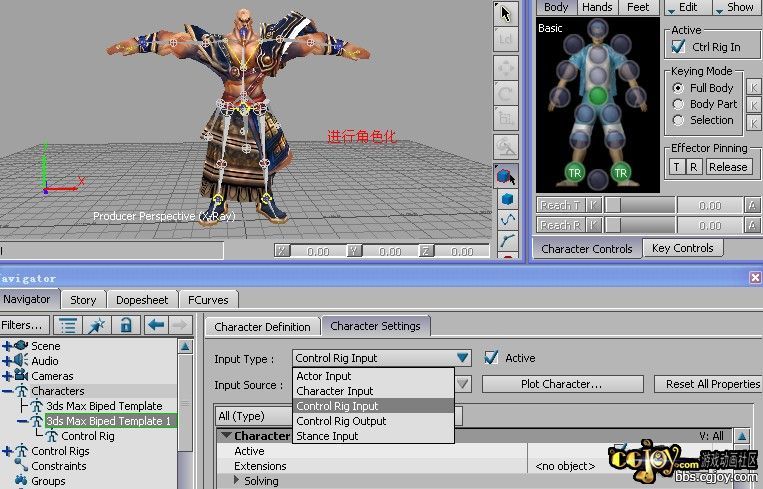Click Reset All Properties button
This screenshot has width=763, height=489.
(x=709, y=384)
